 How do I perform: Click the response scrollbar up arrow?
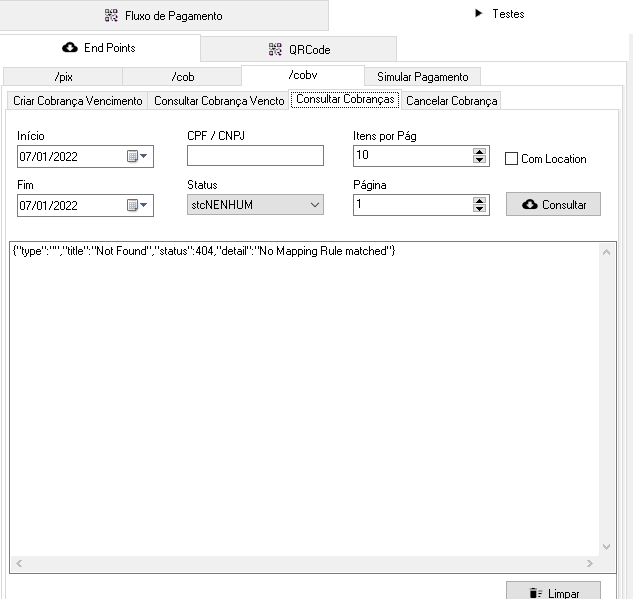[x=606, y=252]
